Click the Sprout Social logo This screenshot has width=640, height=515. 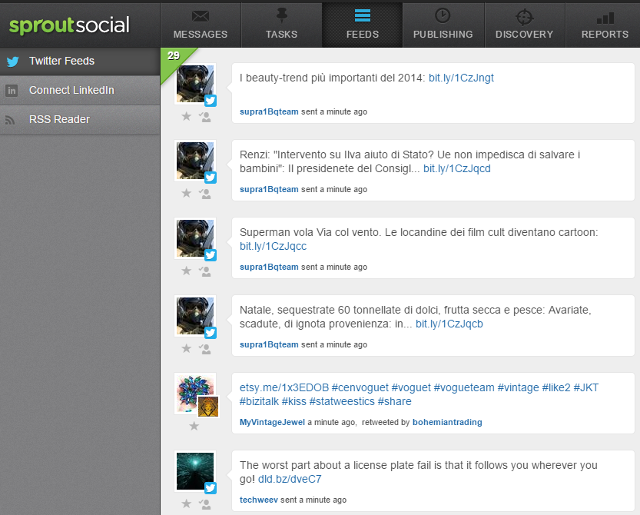69,25
